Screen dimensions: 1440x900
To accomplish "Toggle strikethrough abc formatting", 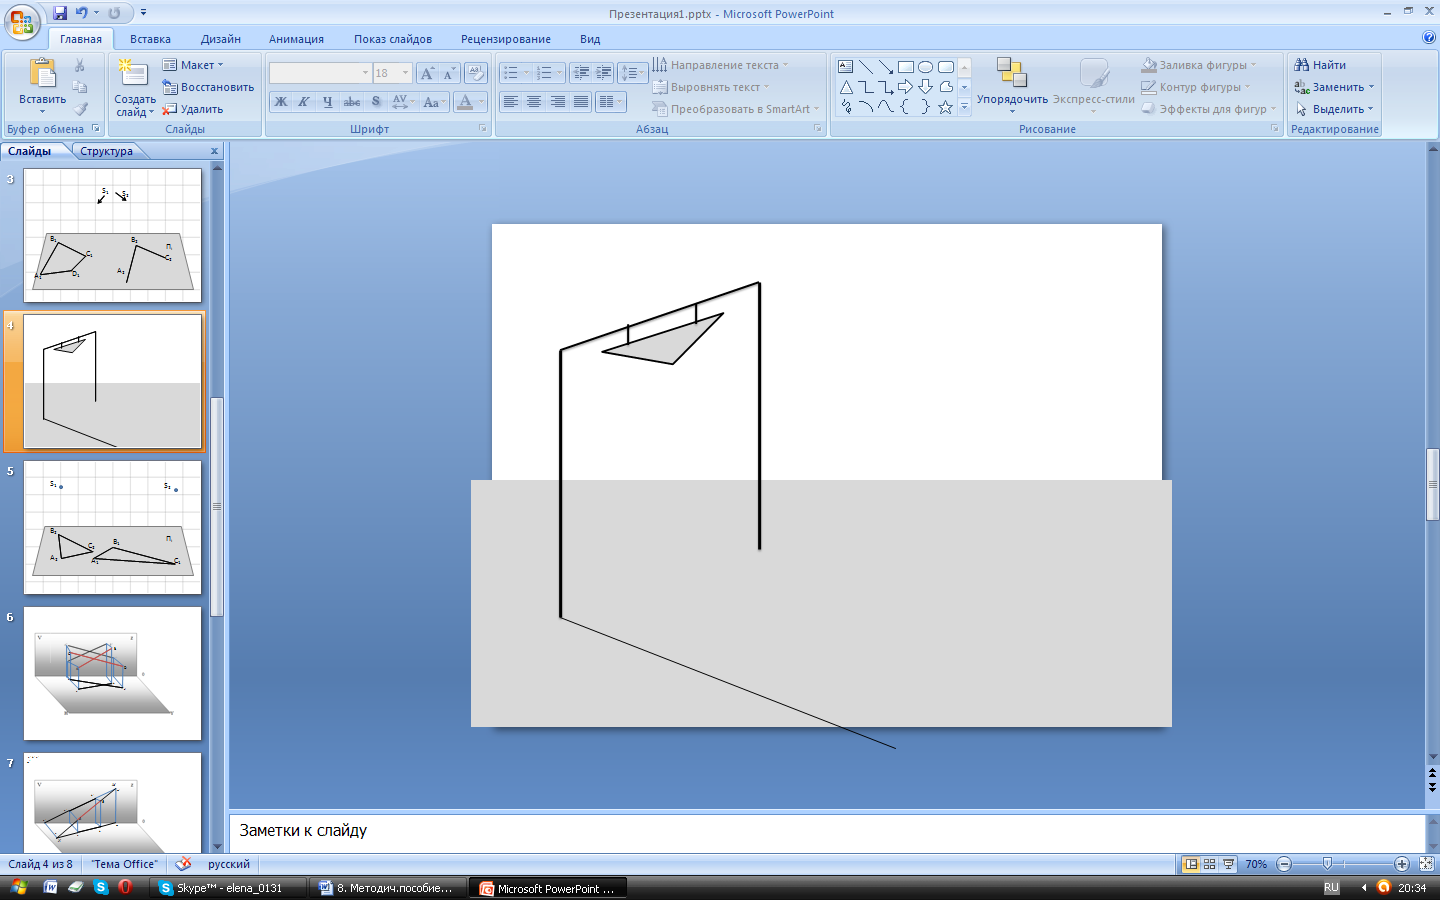I will (x=352, y=102).
